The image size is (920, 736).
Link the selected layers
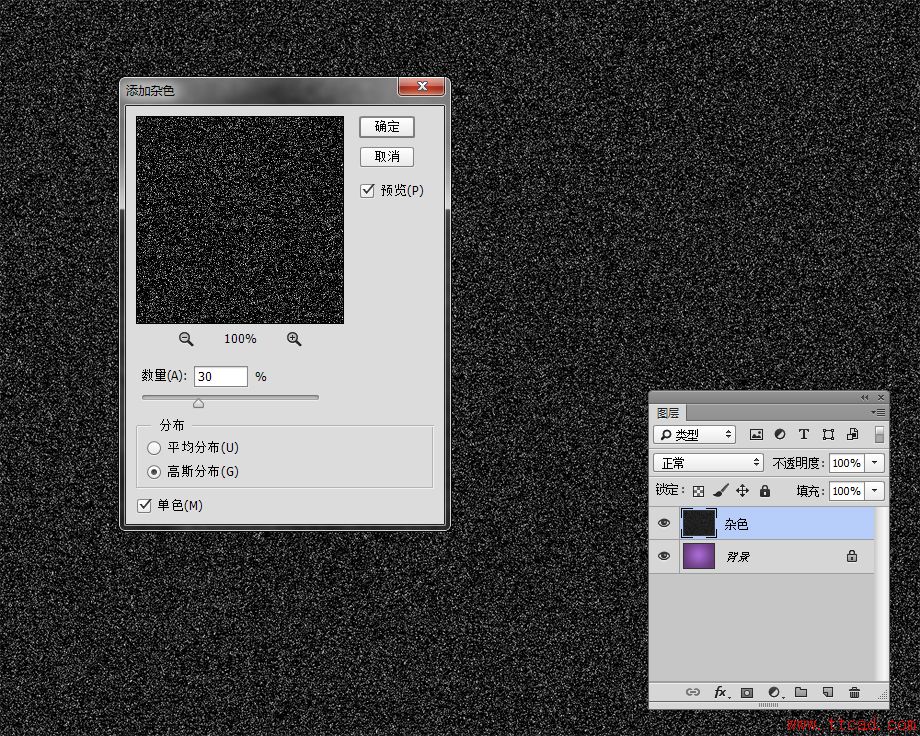[x=693, y=692]
